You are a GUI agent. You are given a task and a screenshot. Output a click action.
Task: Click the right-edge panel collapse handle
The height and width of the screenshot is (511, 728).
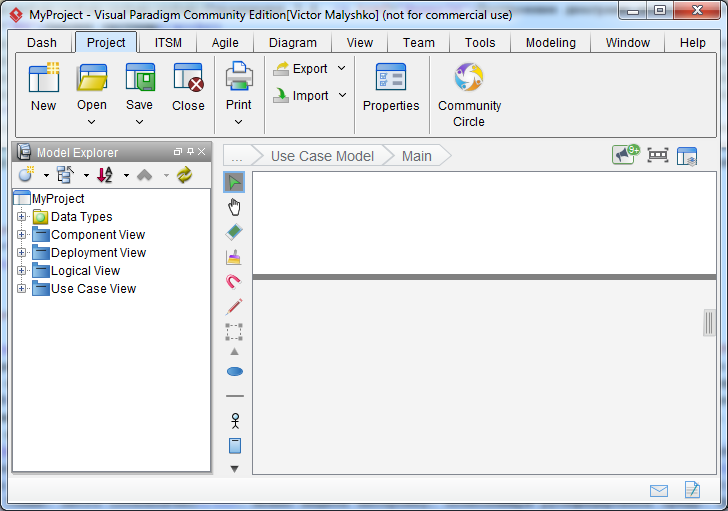click(709, 323)
